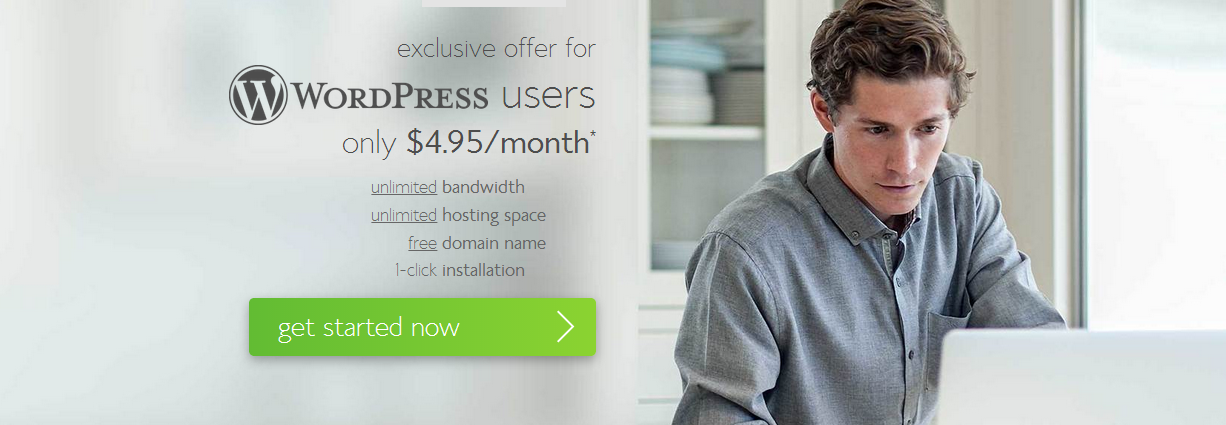Click the 1-click installation text
1226x425 pixels.
point(459,270)
